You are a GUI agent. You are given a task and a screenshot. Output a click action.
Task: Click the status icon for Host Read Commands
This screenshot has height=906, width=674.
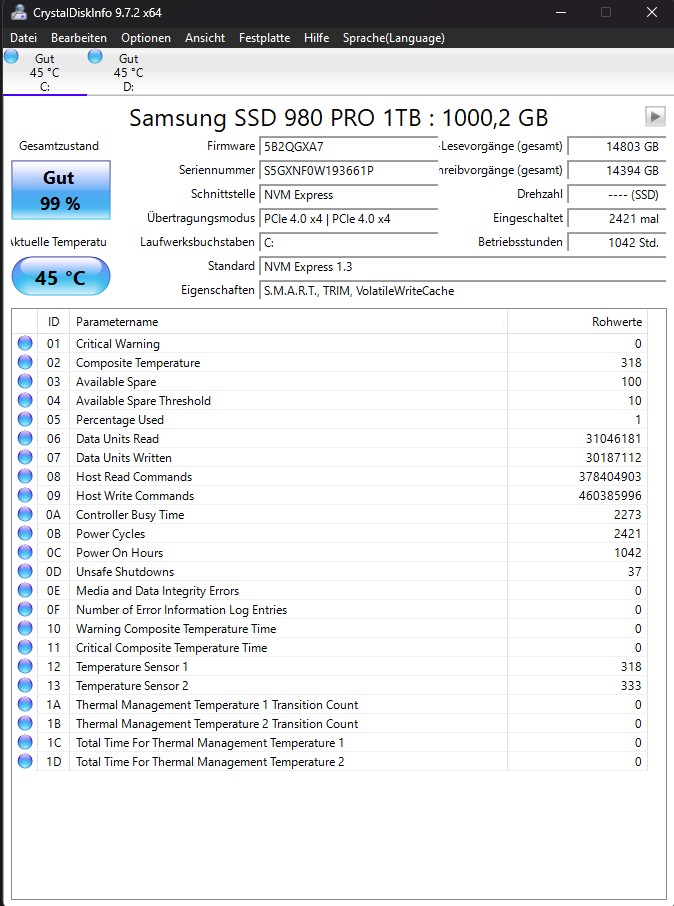(x=25, y=476)
